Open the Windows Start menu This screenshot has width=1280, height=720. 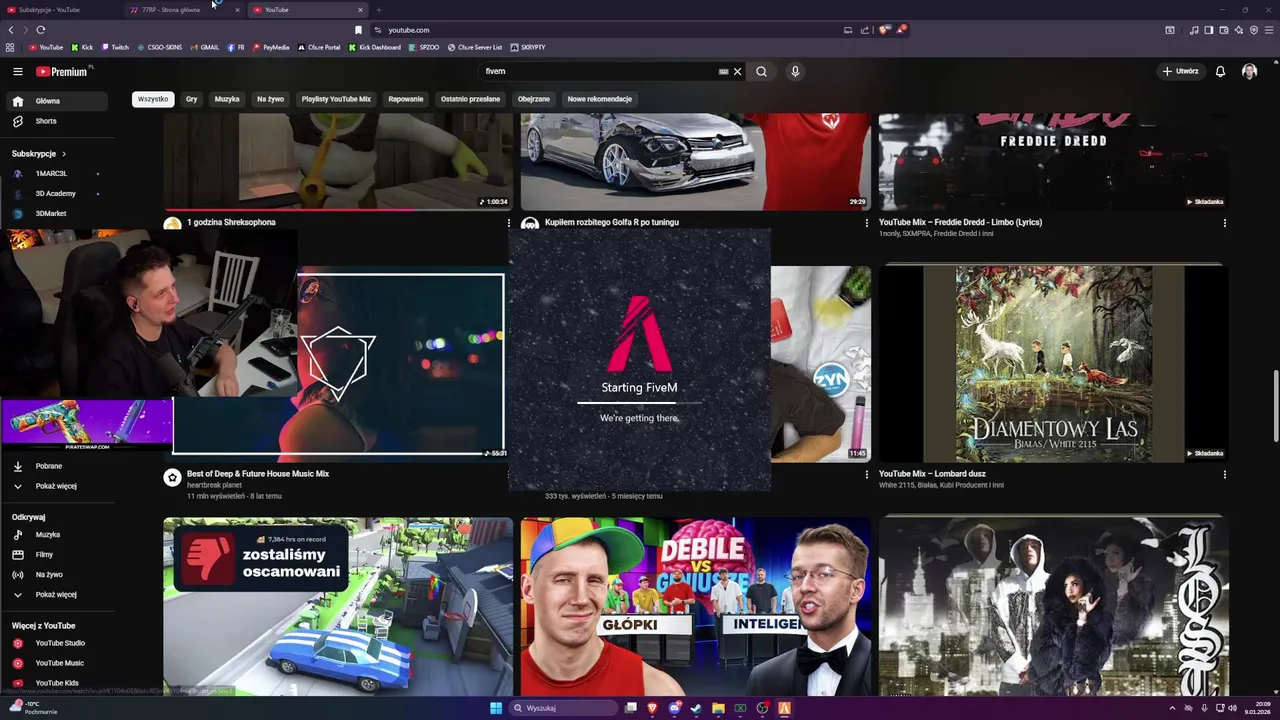(x=496, y=708)
